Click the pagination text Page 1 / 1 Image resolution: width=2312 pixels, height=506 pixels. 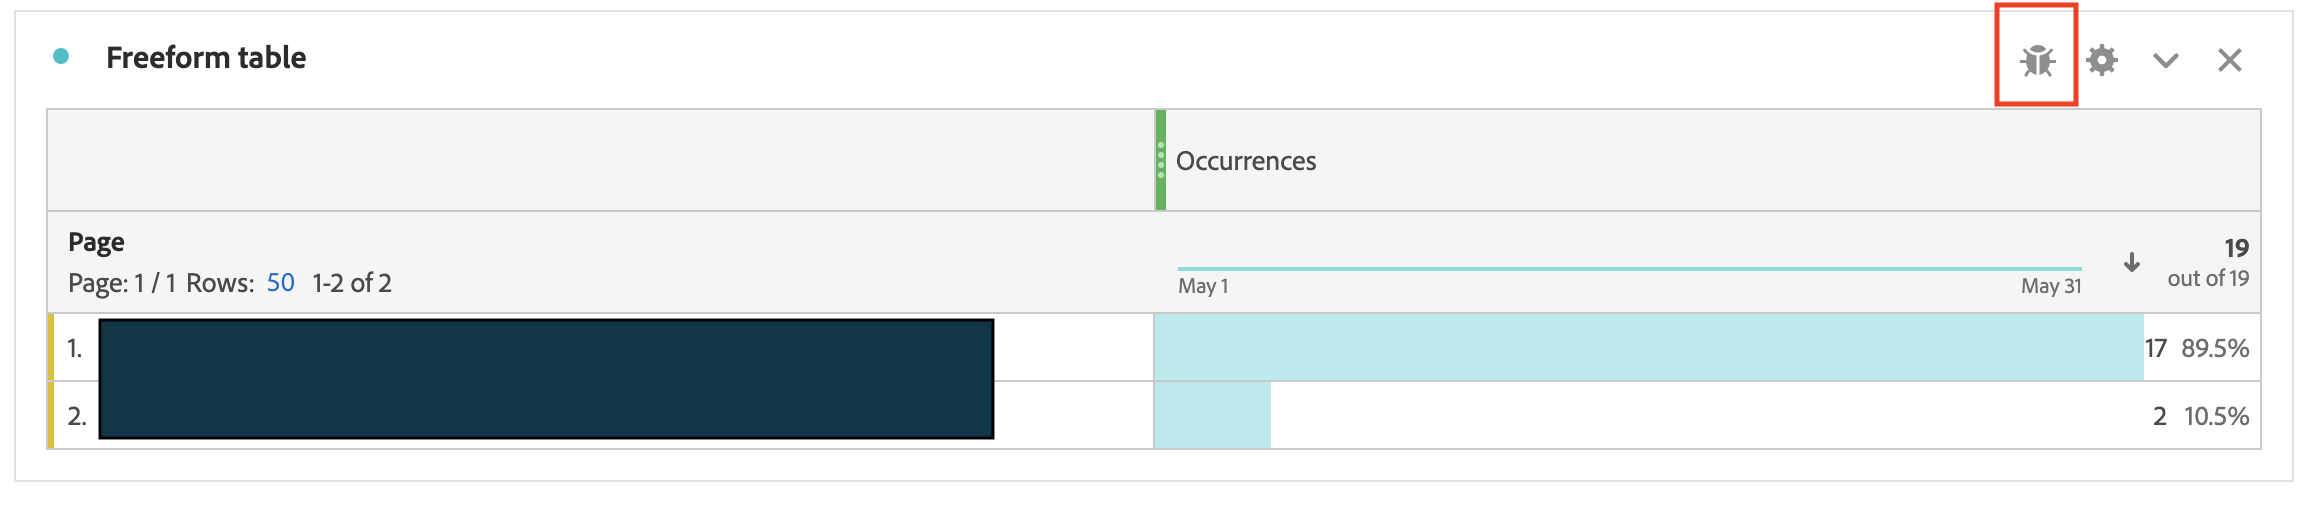coord(122,283)
